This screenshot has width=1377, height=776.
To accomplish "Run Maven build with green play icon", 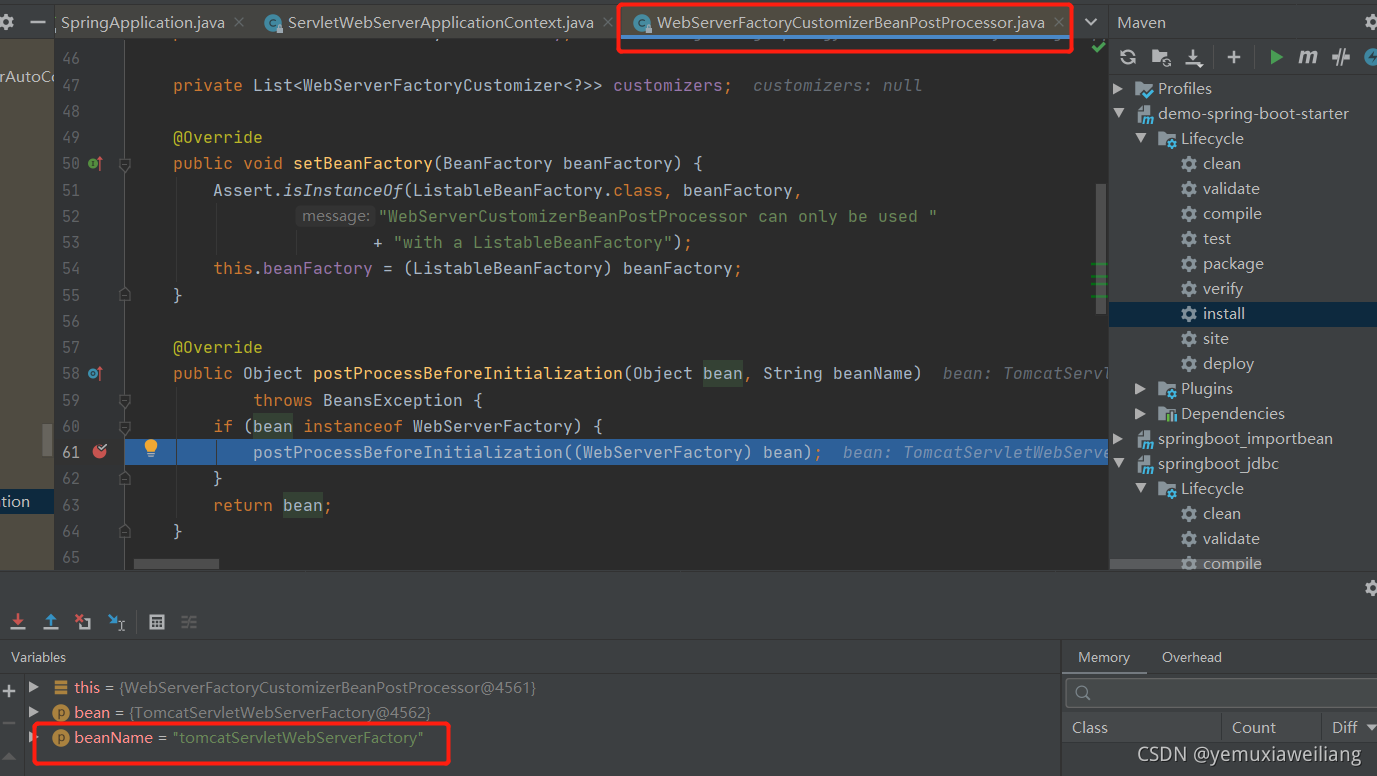I will 1276,57.
